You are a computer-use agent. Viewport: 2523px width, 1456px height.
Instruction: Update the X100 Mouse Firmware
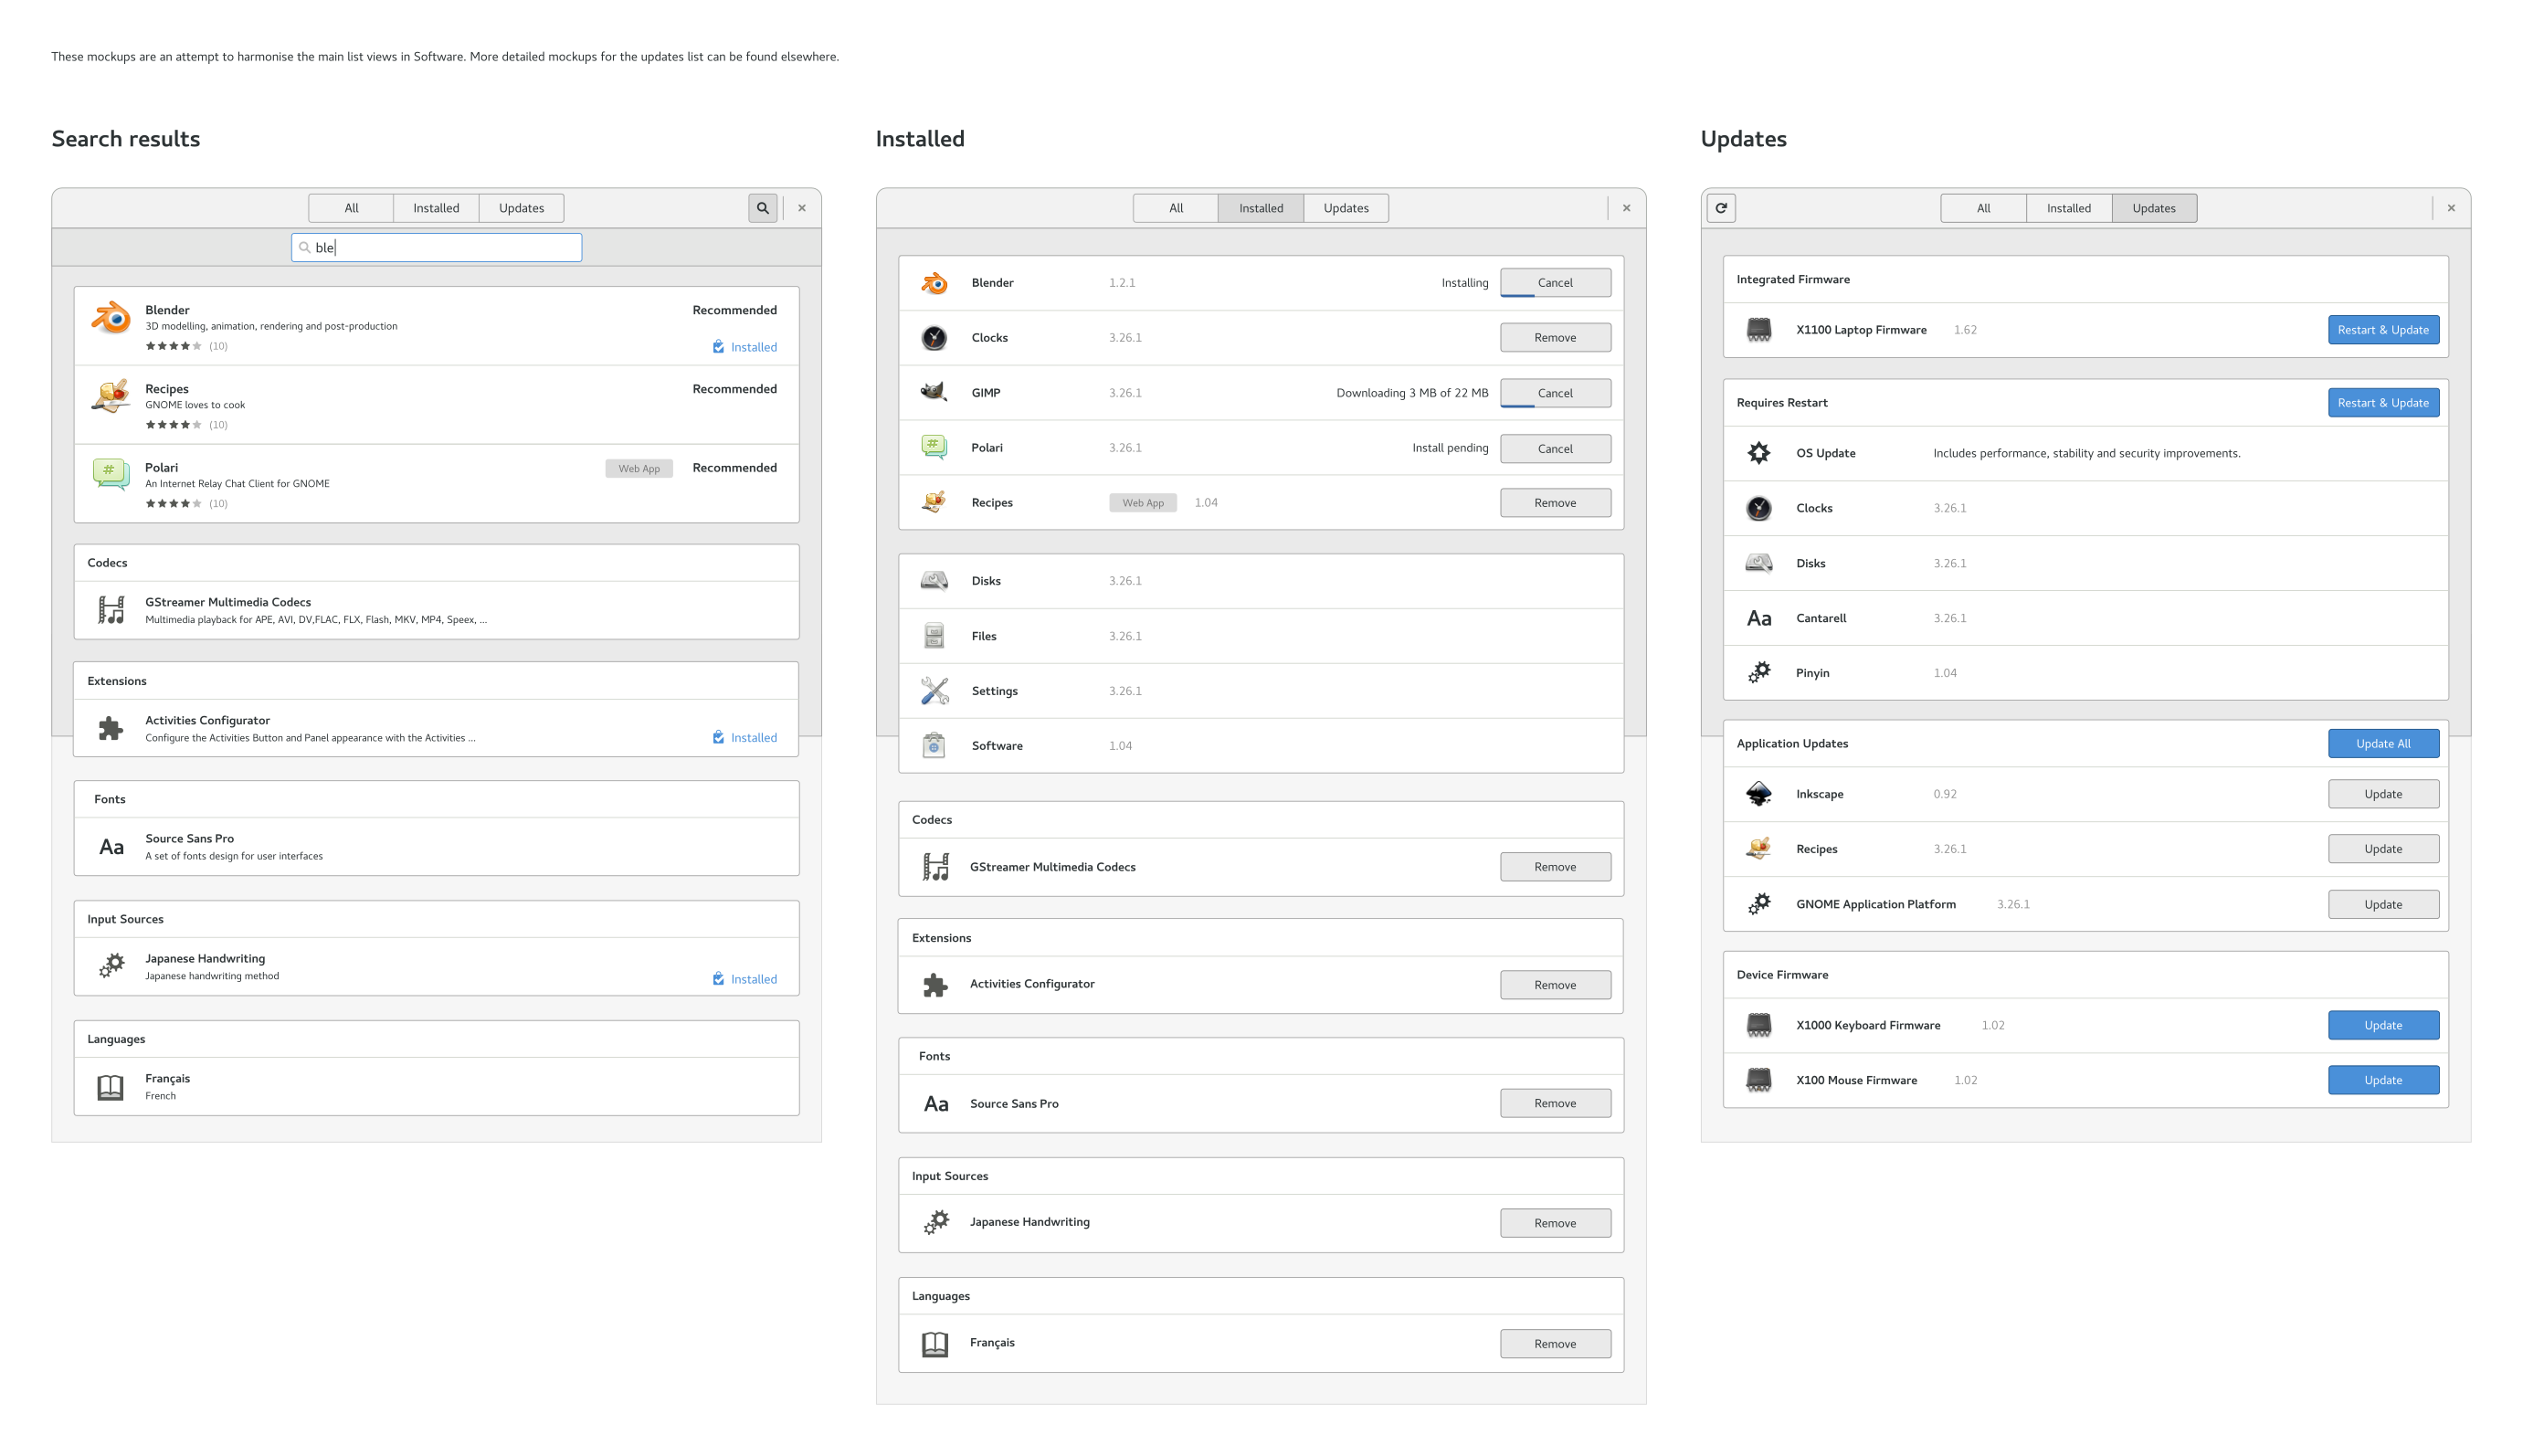[2382, 1080]
